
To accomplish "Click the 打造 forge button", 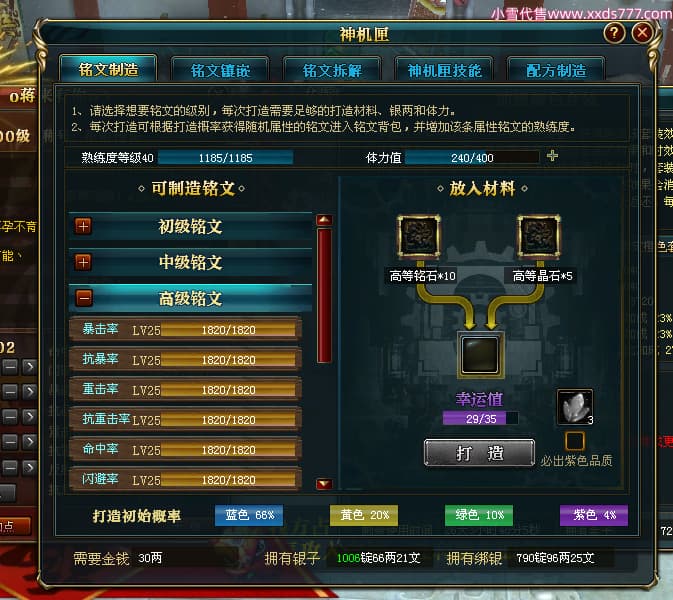I will (479, 452).
